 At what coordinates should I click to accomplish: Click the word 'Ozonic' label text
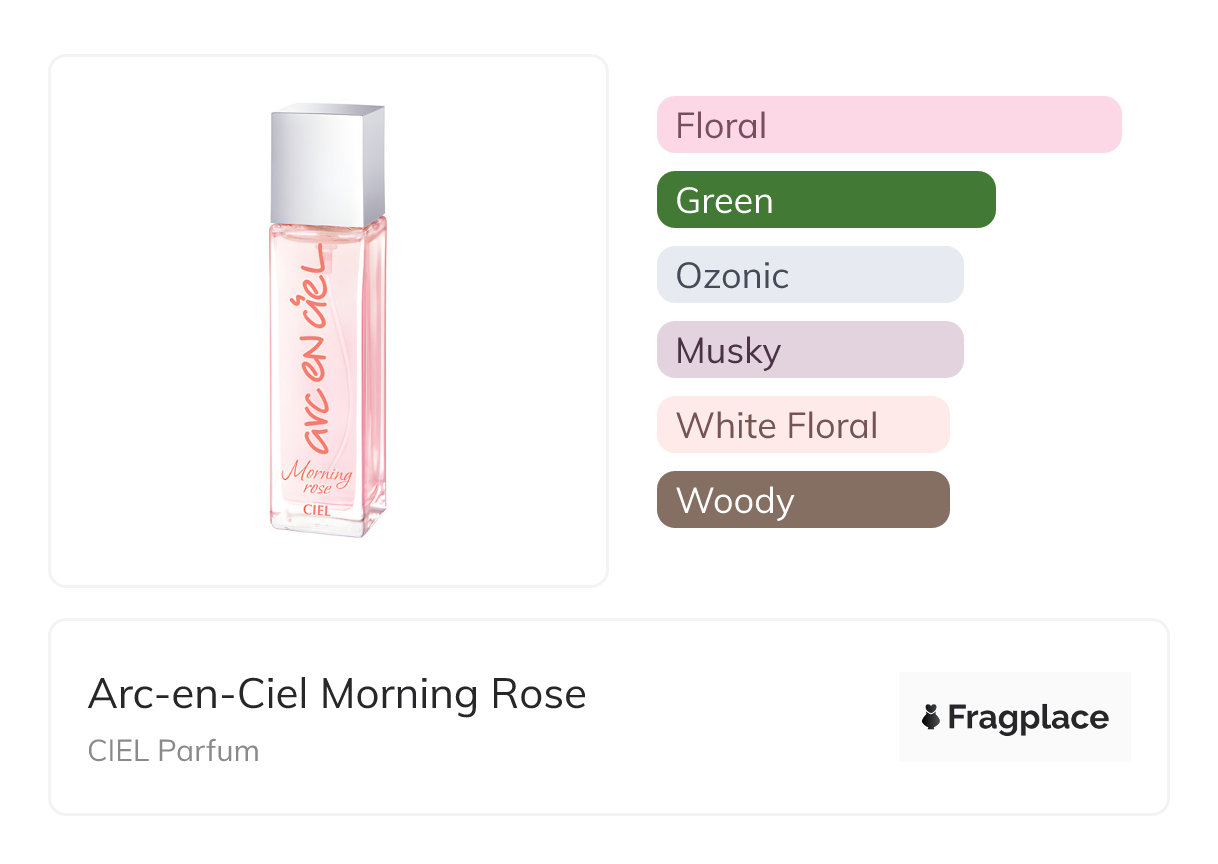coord(732,276)
